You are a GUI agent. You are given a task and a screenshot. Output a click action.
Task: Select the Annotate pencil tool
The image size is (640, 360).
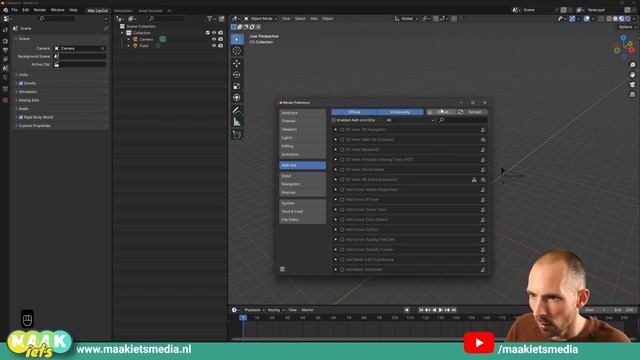pos(237,111)
